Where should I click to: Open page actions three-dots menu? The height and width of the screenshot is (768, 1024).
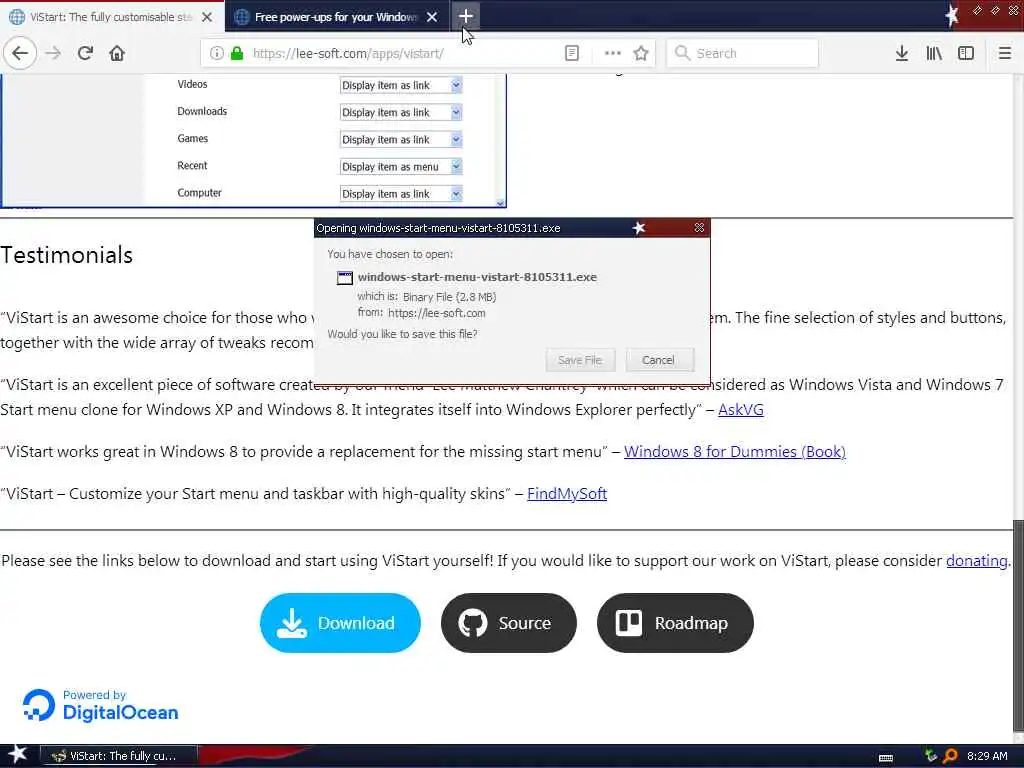tap(612, 53)
